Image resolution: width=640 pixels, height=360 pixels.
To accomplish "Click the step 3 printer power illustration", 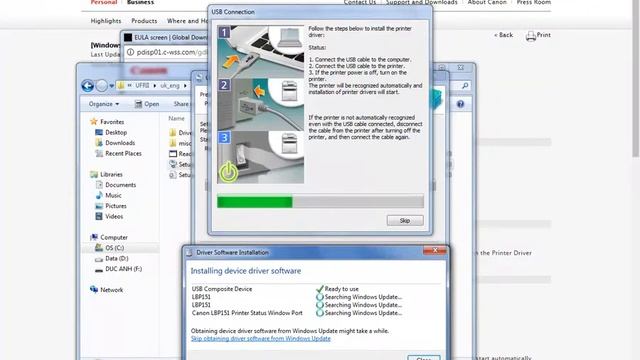I will click(260, 157).
